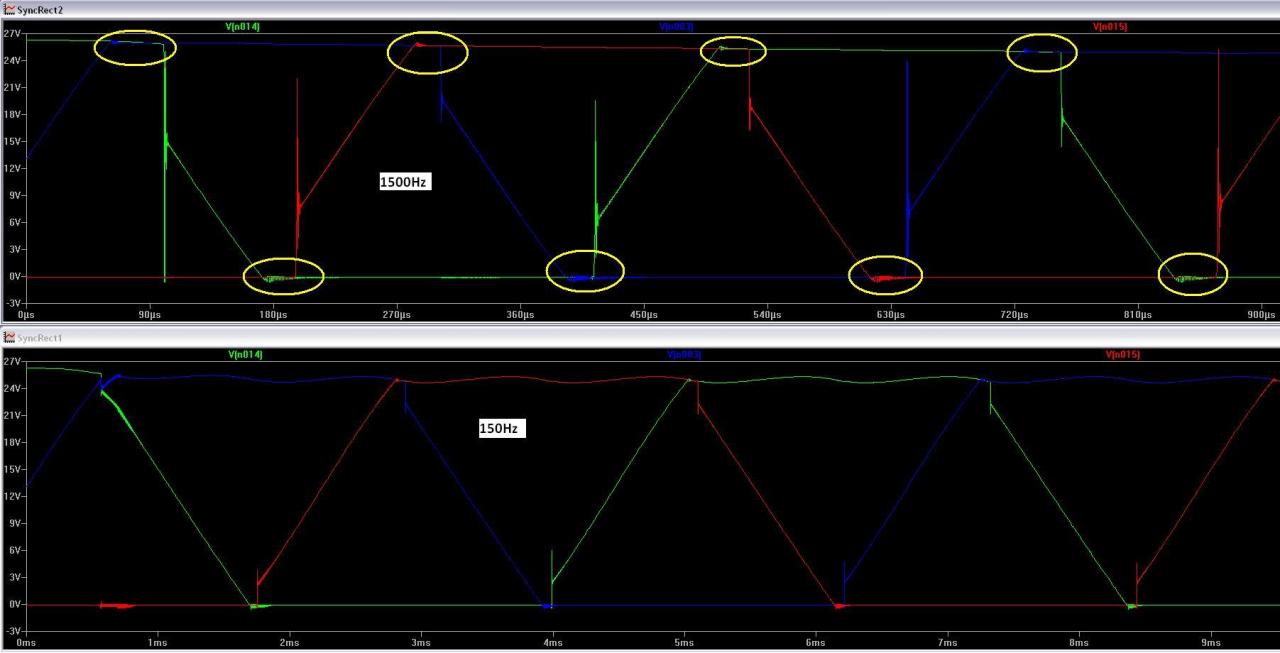Viewport: 1280px width, 653px height.
Task: Click the SyncRect1 pane waveform icon
Action: tap(9, 337)
